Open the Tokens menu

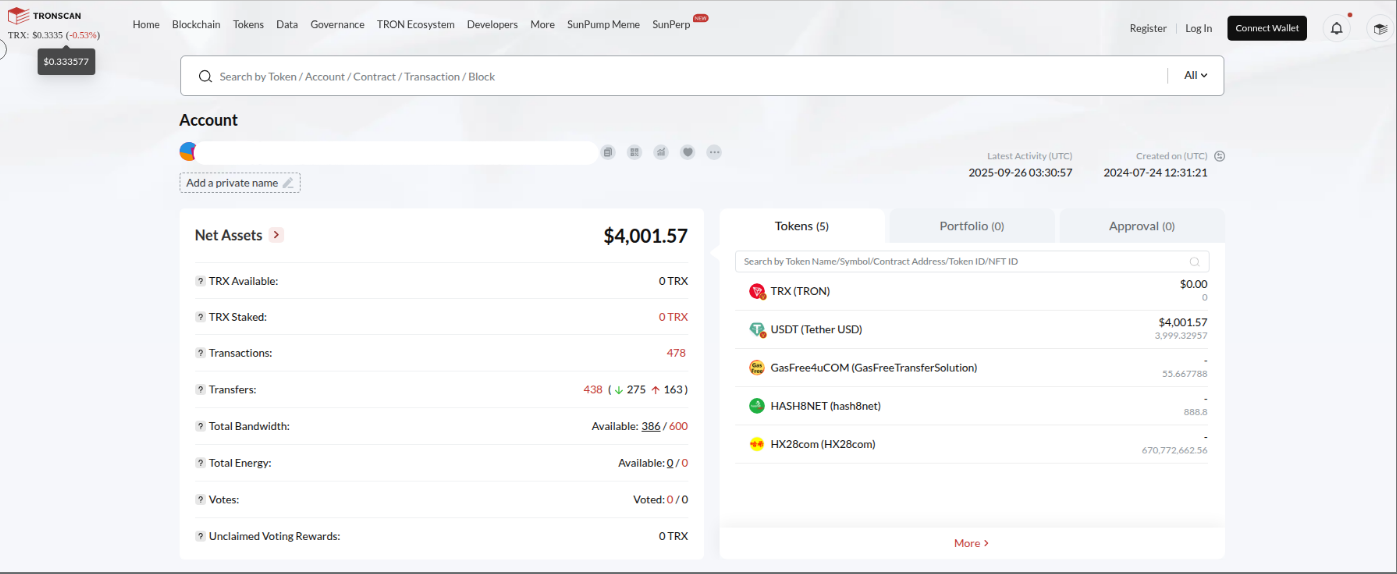249,24
